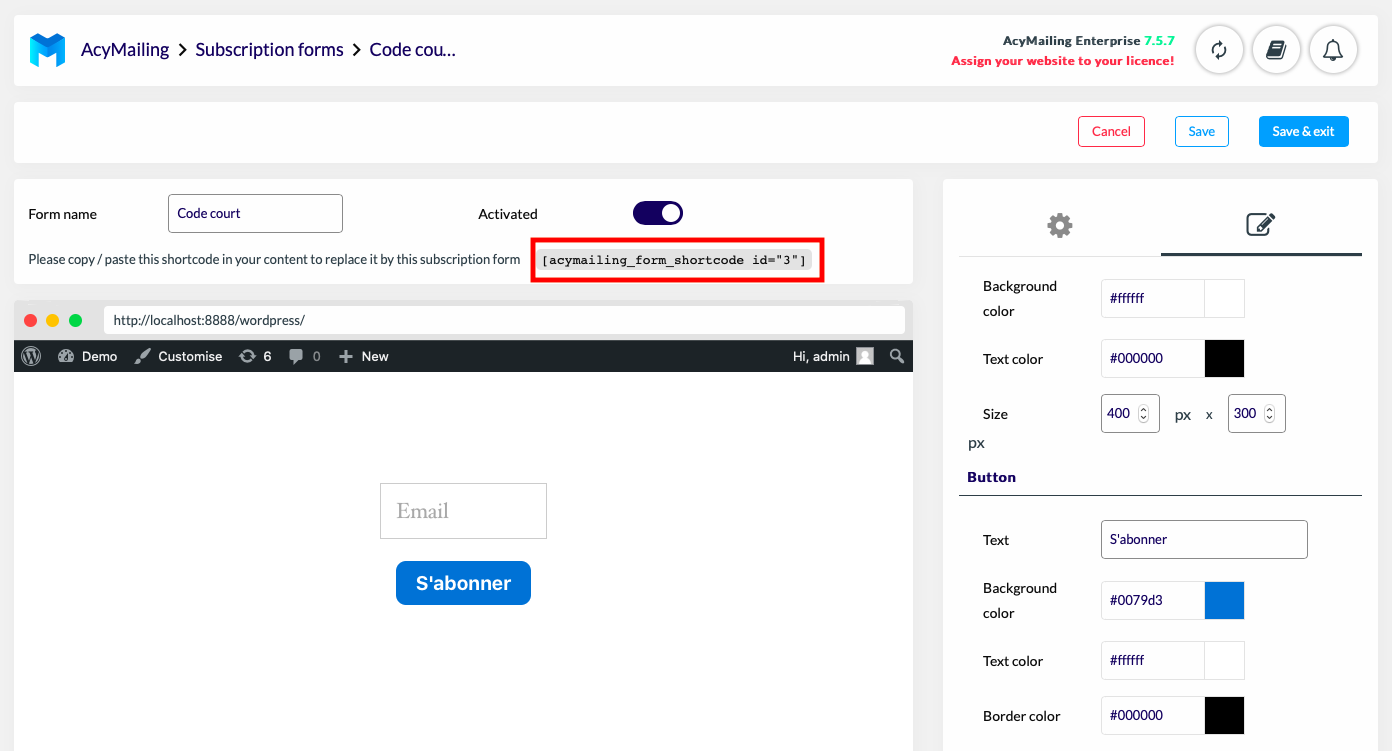Open Border color black swatch
This screenshot has height=751, width=1392.
1224,715
